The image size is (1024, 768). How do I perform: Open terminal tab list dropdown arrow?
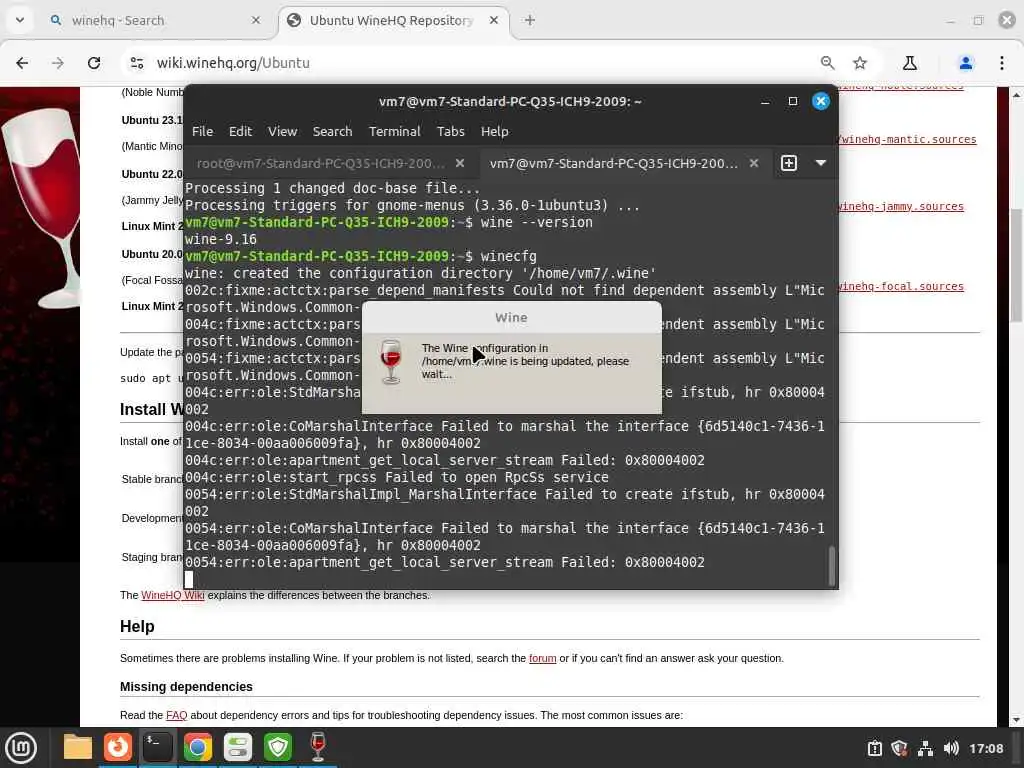point(821,163)
